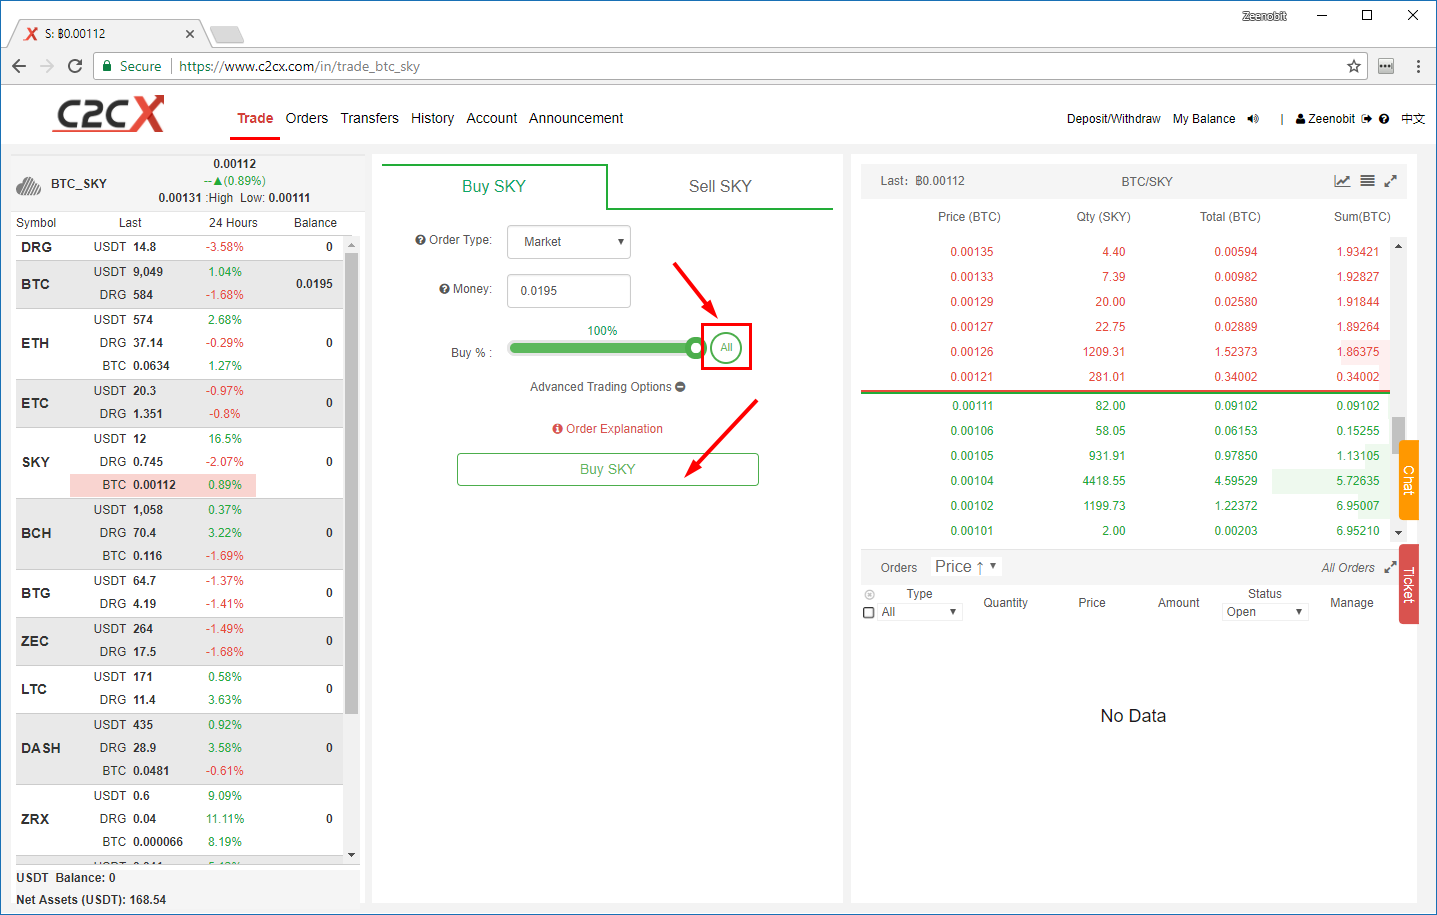Image resolution: width=1437 pixels, height=915 pixels.
Task: Show the price chart view icon
Action: (x=1342, y=181)
